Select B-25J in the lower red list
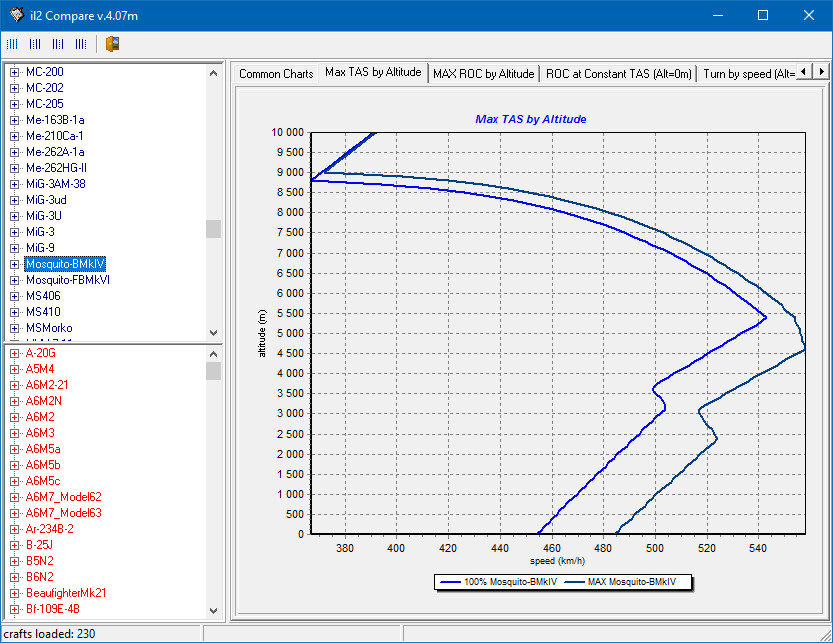This screenshot has width=833, height=643. pyautogui.click(x=39, y=545)
